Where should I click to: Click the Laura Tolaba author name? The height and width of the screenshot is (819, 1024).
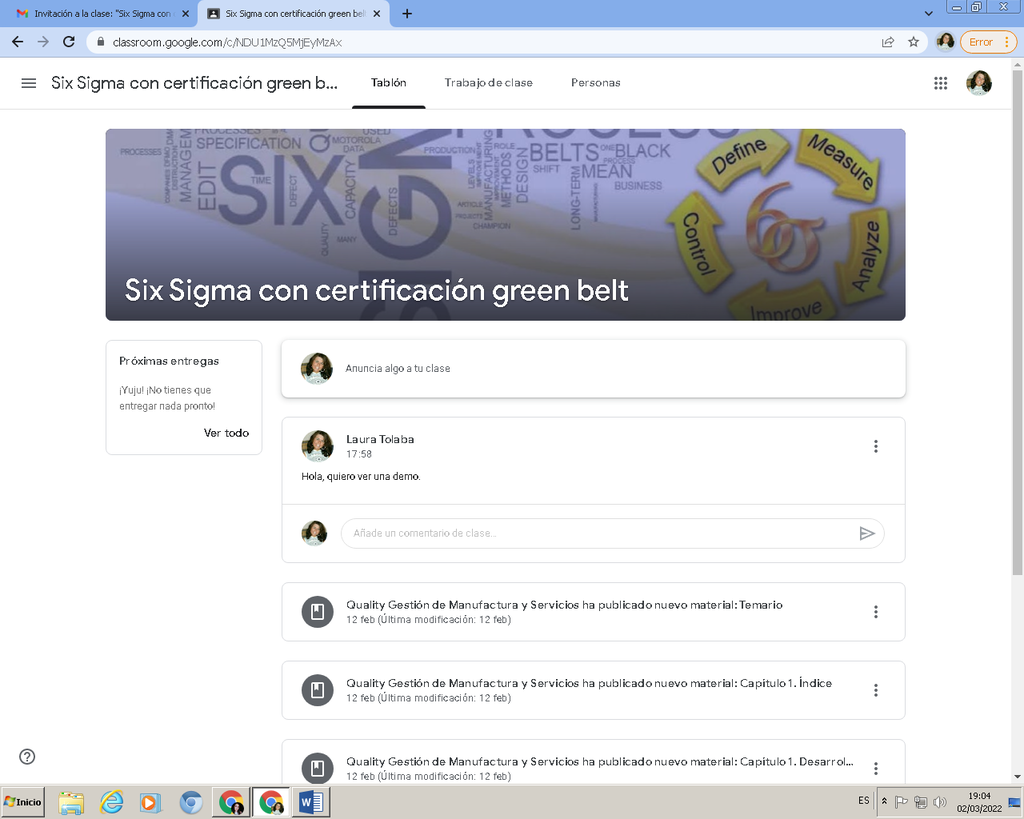pyautogui.click(x=380, y=440)
